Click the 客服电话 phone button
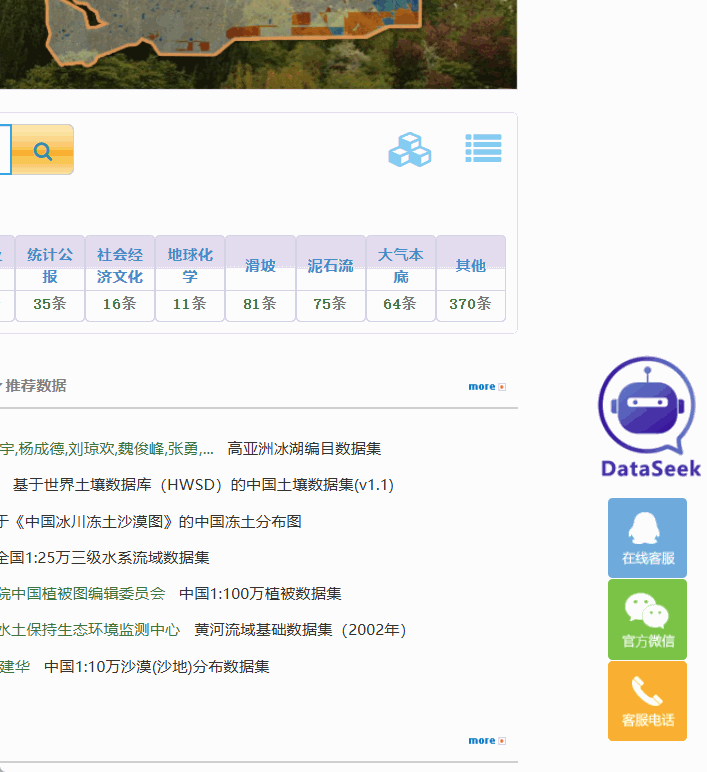The height and width of the screenshot is (772, 707). (x=647, y=701)
